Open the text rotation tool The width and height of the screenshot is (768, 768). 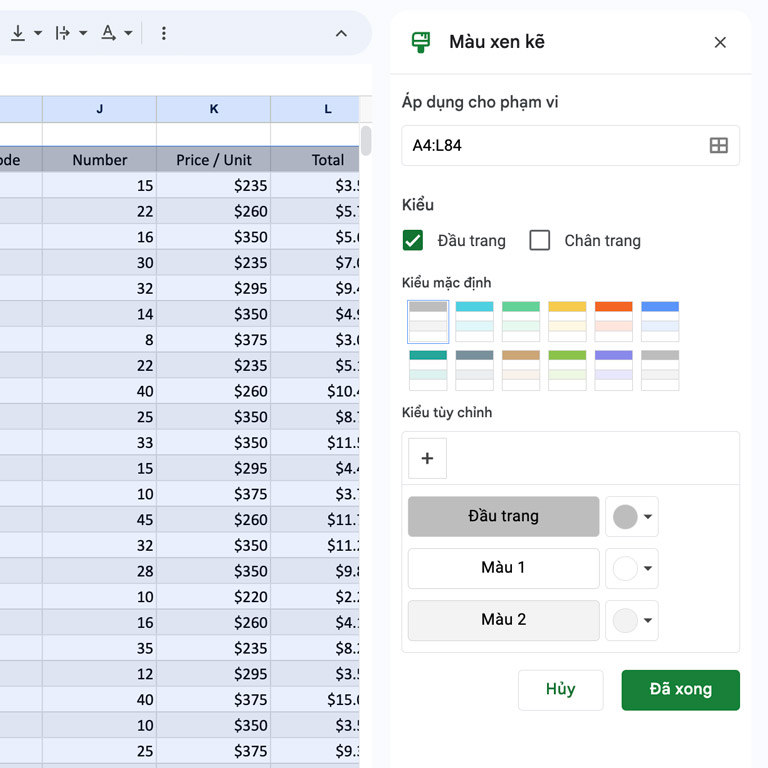(116, 33)
